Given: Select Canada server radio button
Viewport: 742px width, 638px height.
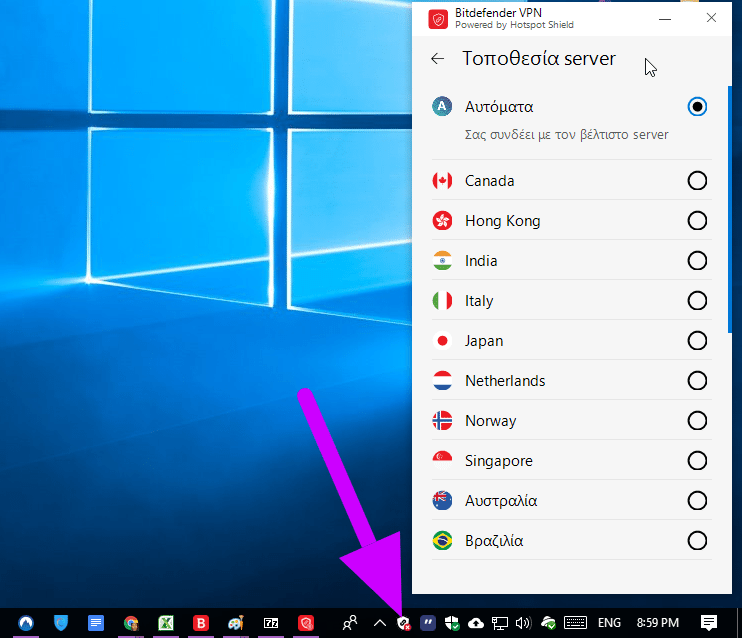Looking at the screenshot, I should pyautogui.click(x=697, y=181).
